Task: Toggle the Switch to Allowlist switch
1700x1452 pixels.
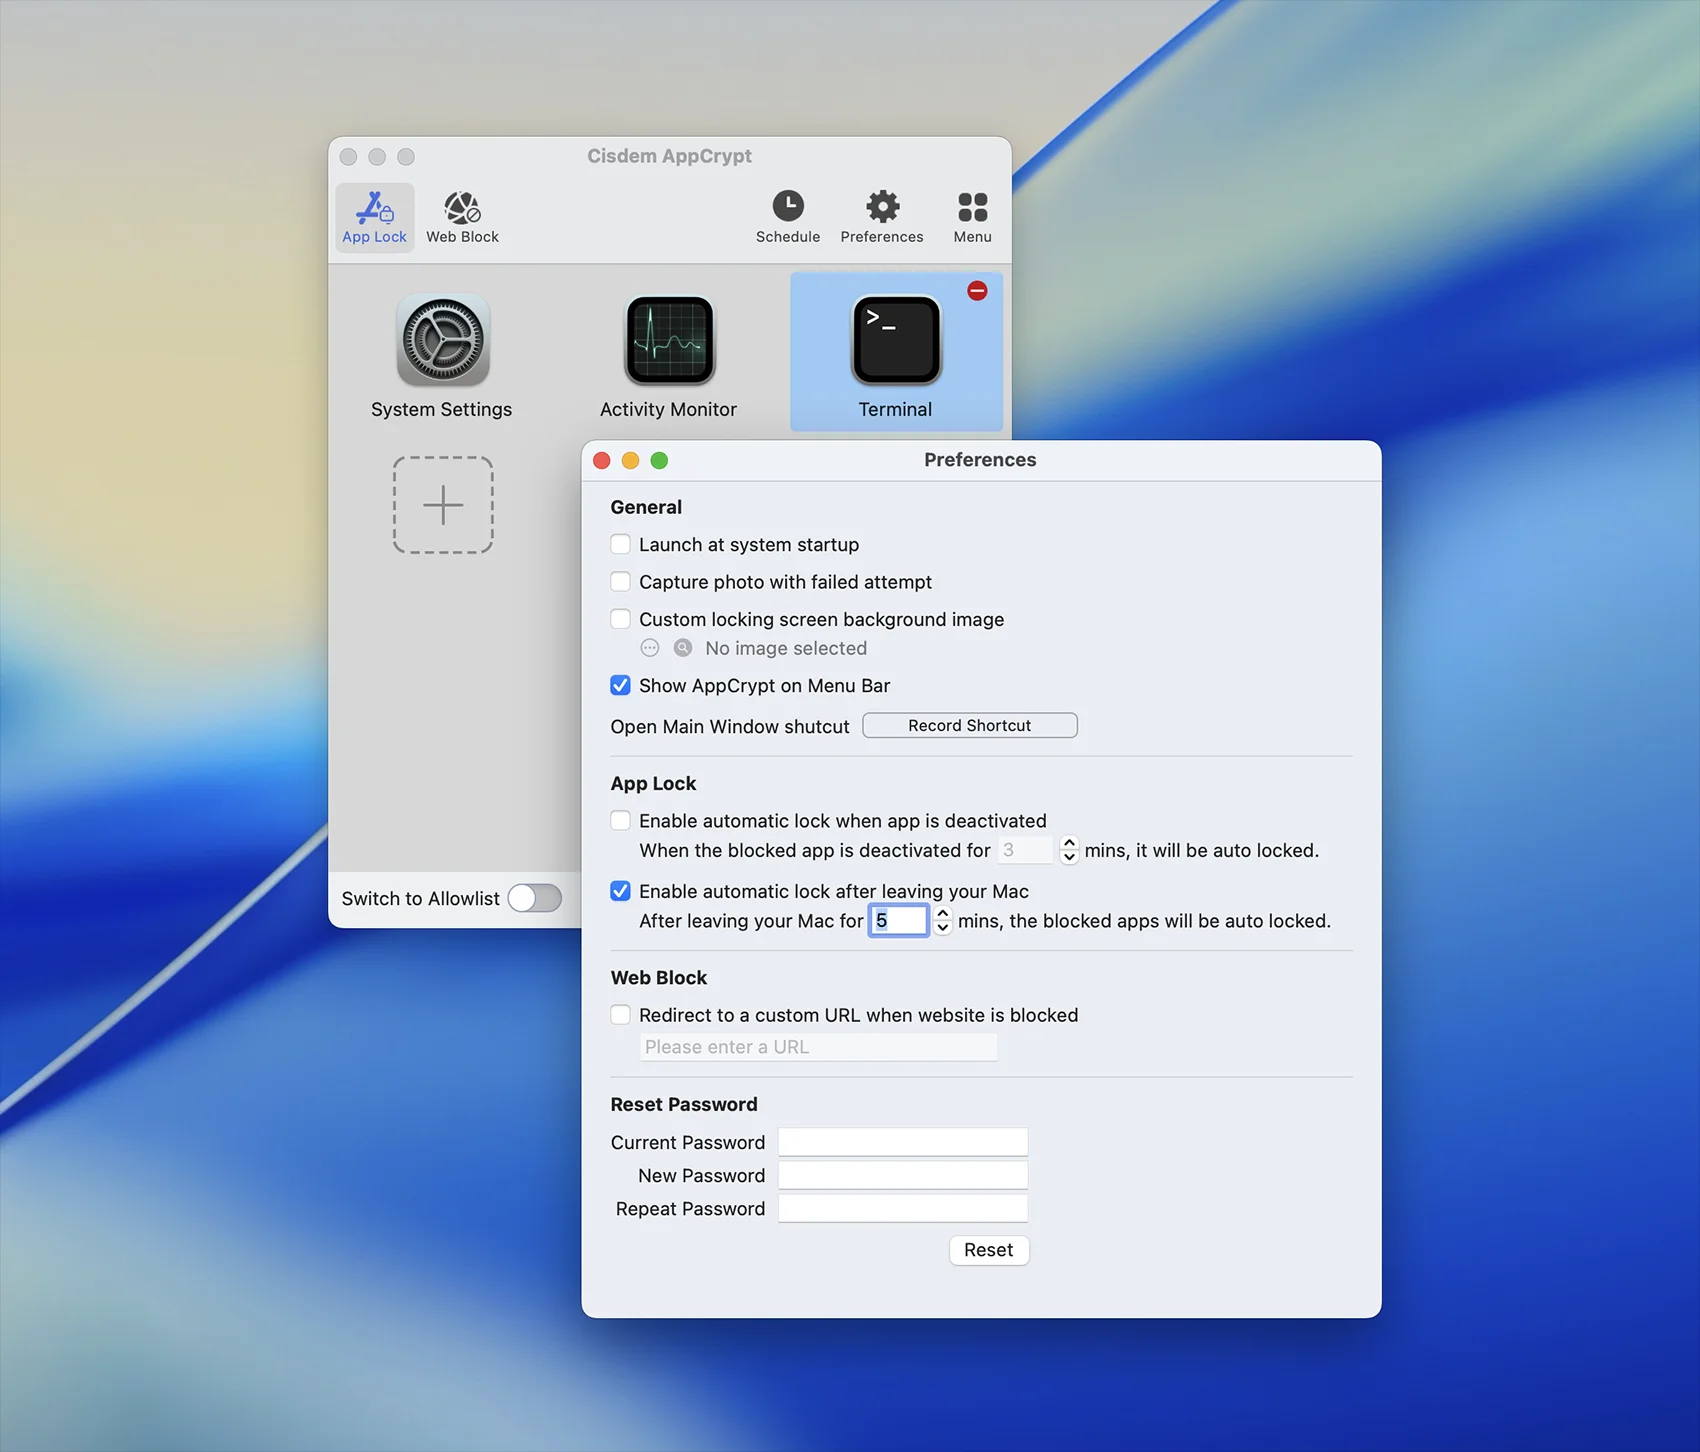Action: [x=535, y=898]
